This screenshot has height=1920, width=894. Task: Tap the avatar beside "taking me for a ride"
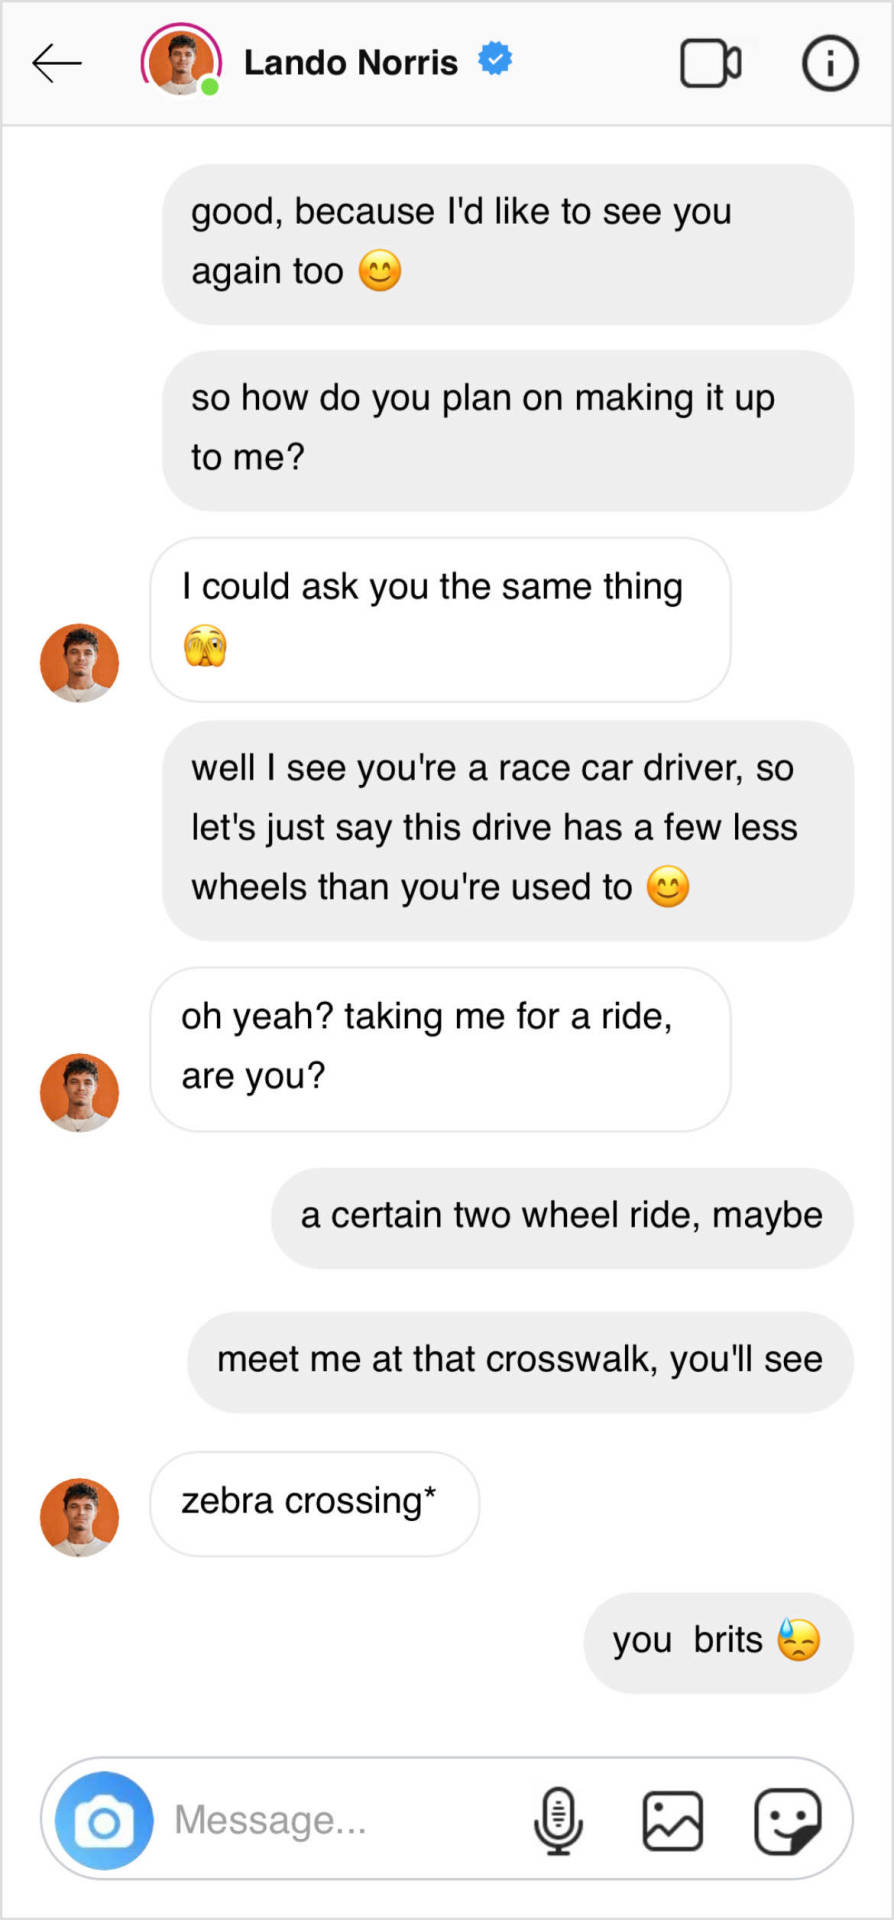click(79, 1092)
